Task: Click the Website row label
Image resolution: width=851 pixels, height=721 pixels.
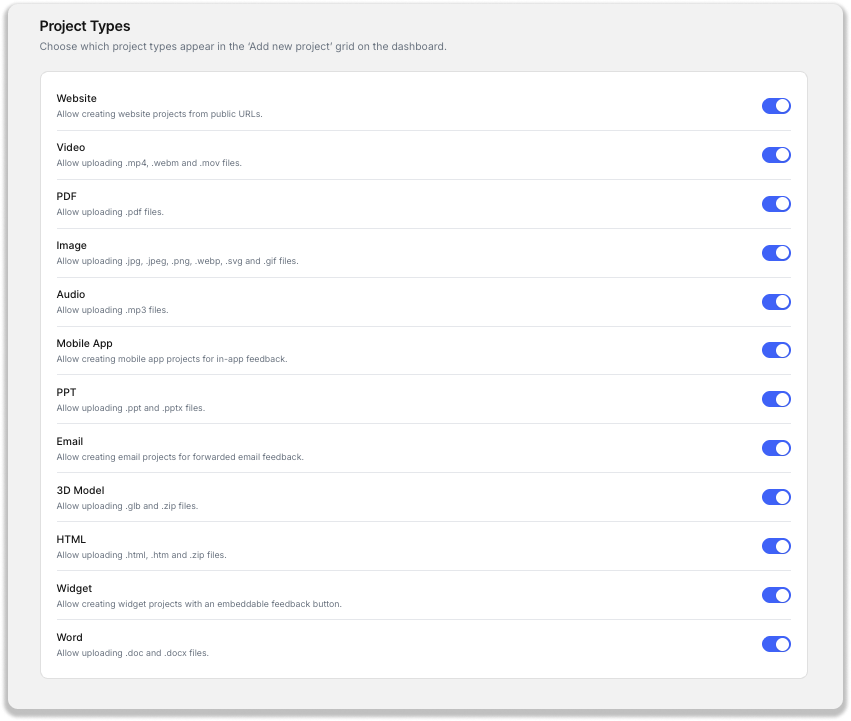Action: pos(77,98)
